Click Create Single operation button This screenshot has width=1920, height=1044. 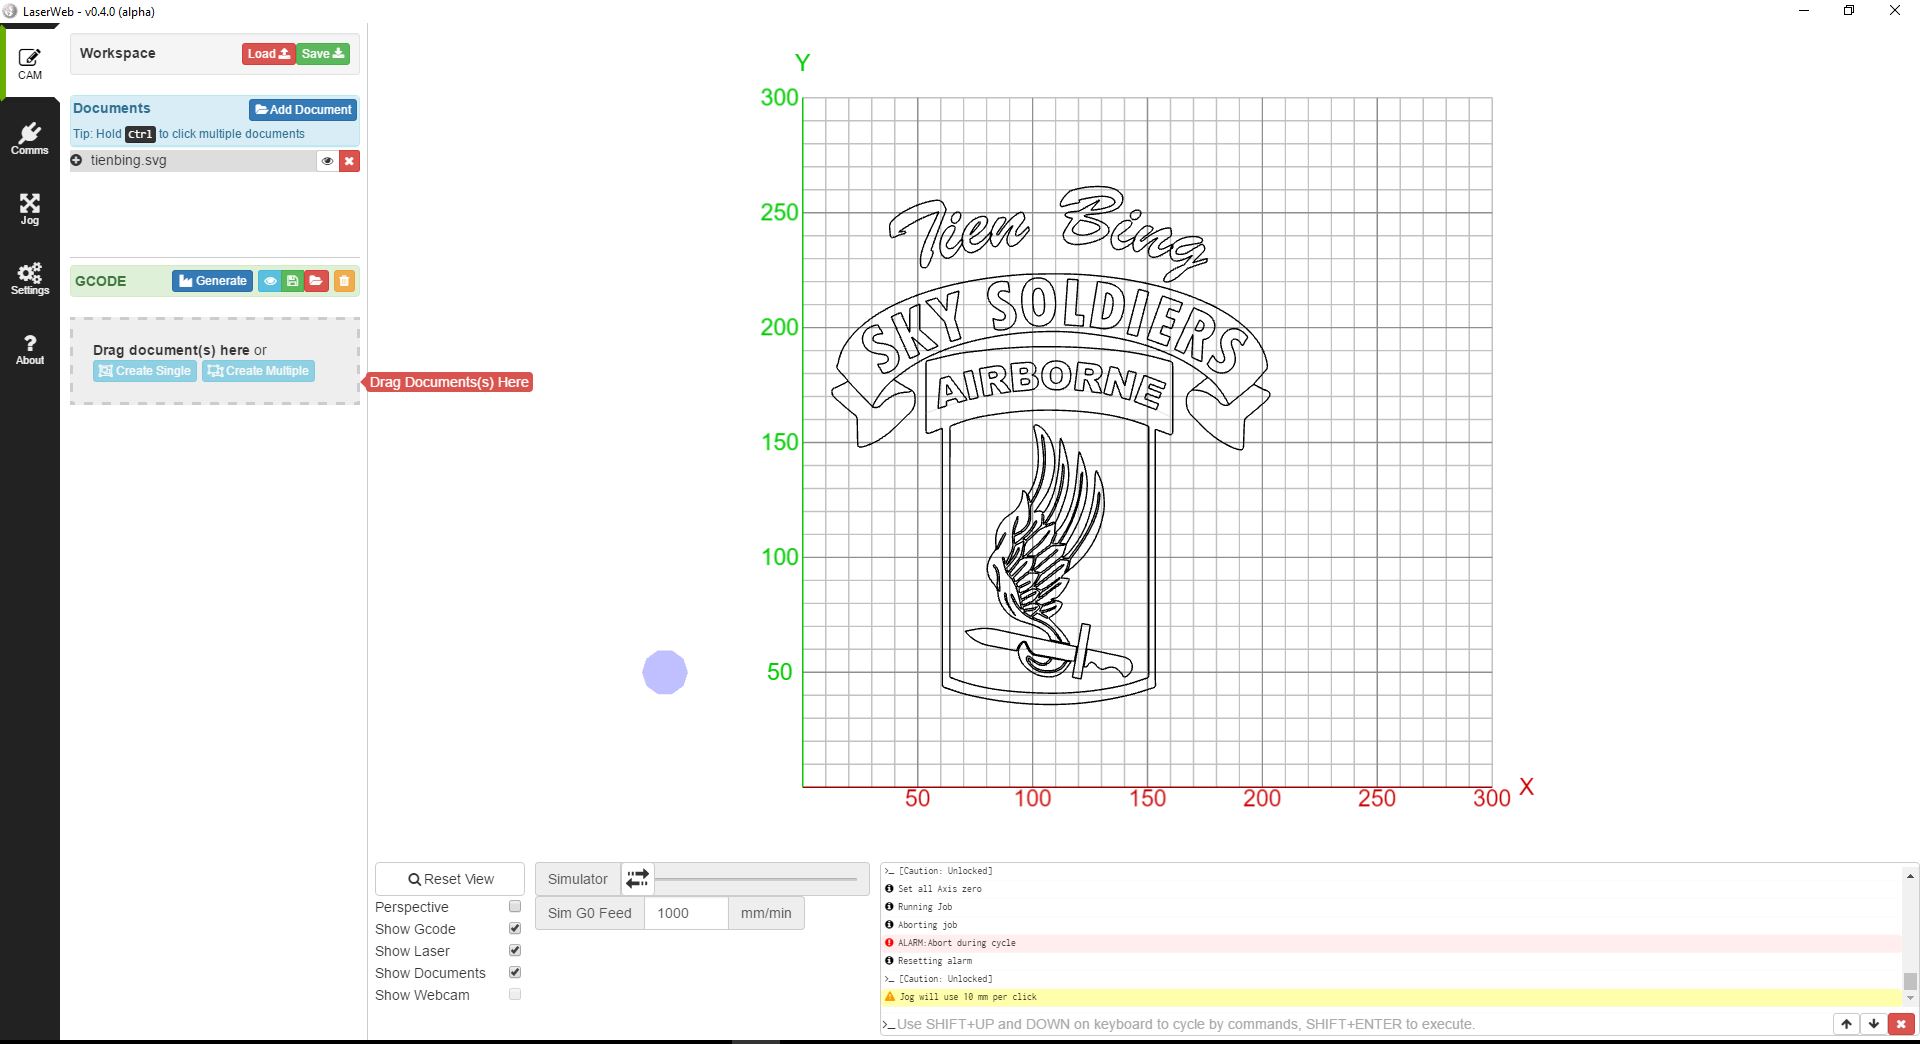click(x=145, y=371)
